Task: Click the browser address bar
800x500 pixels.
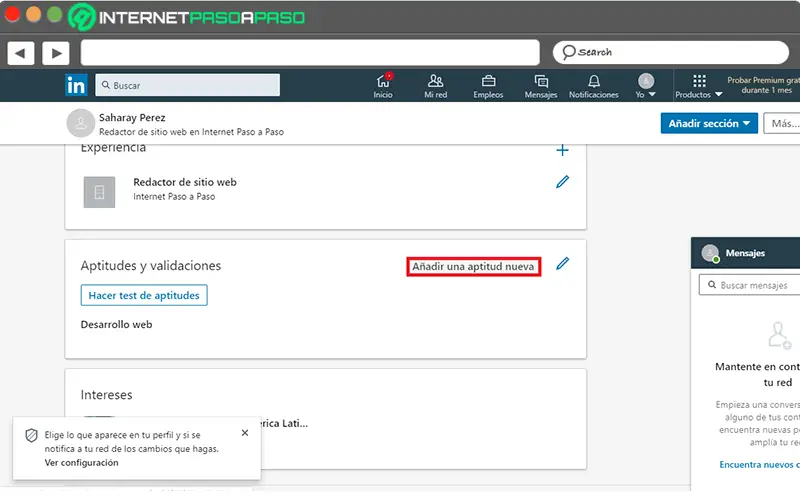Action: [310, 53]
